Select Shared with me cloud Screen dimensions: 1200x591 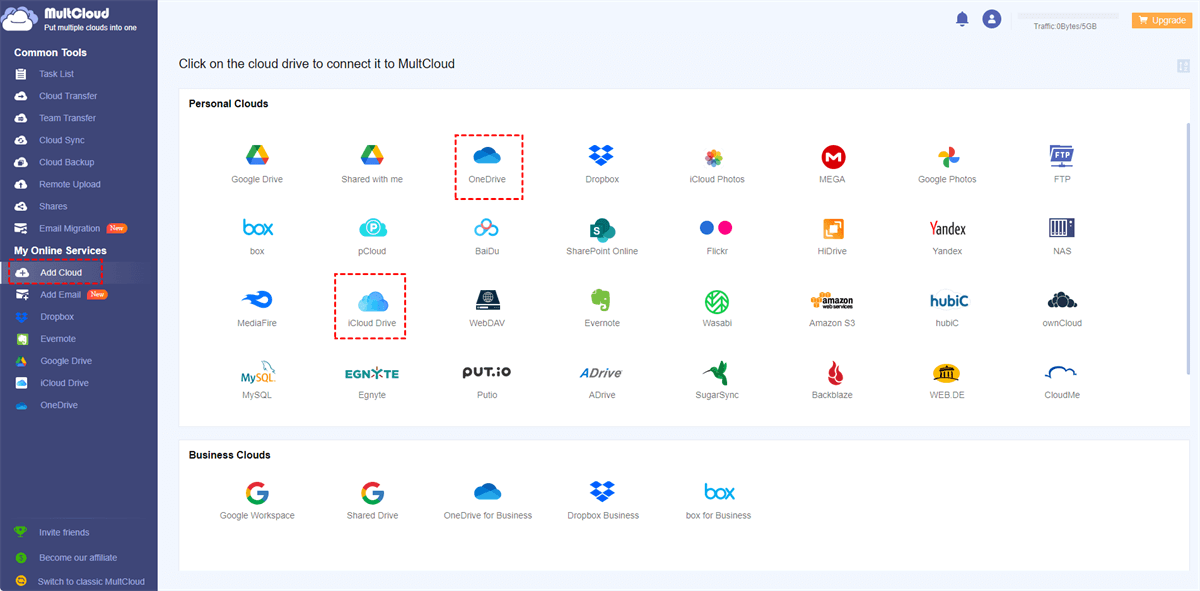click(x=372, y=165)
